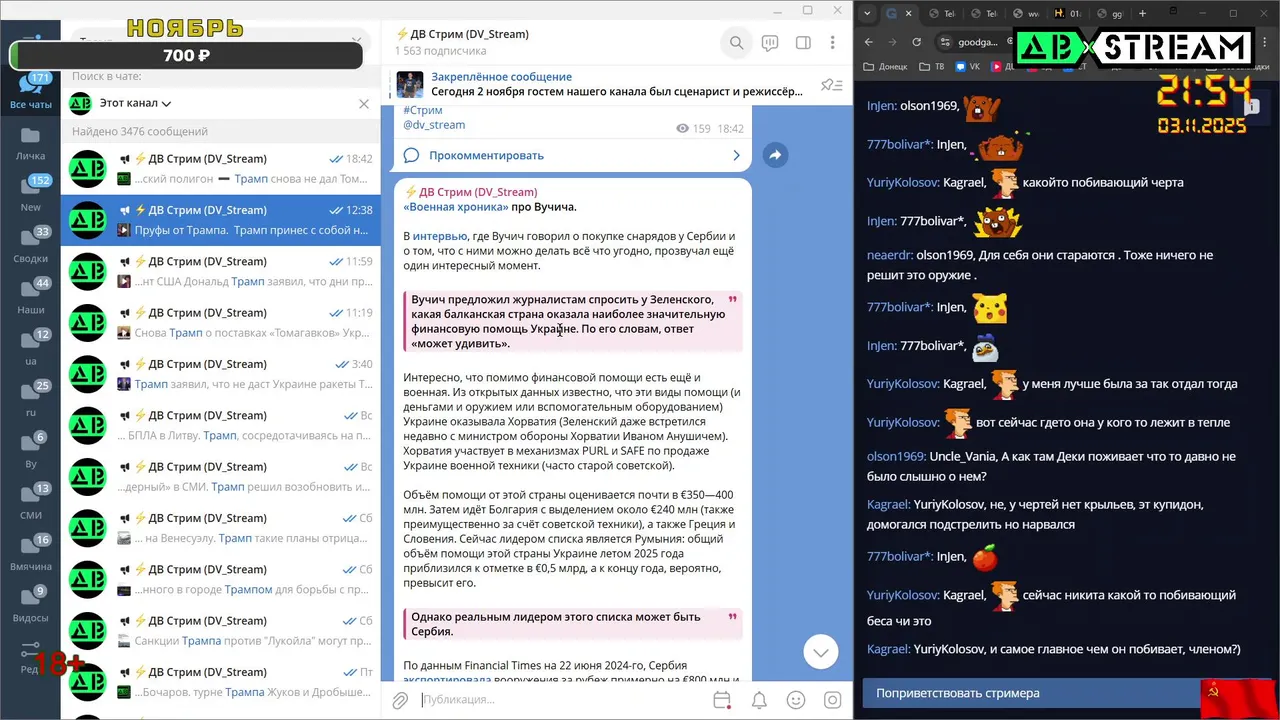Image resolution: width=1280 pixels, height=720 pixels.
Task: Schedule the post with the calendar icon
Action: (722, 700)
